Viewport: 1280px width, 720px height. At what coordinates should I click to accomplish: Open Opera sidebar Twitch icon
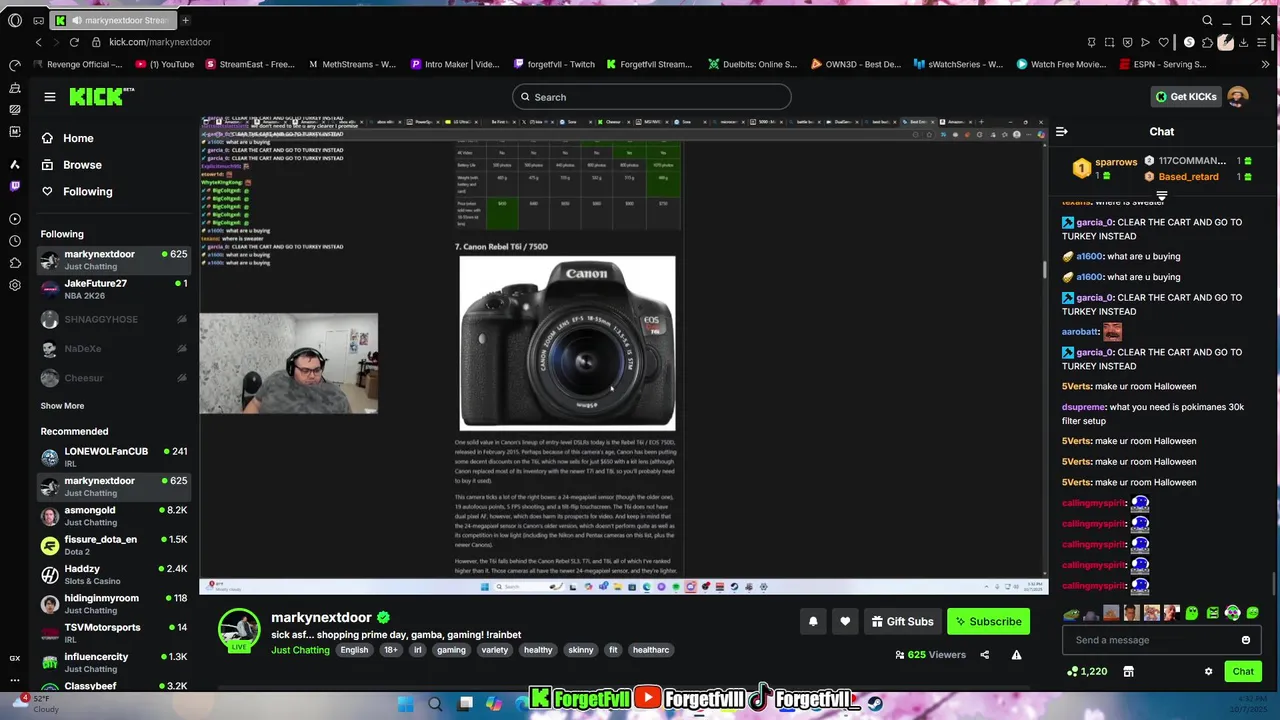tap(15, 186)
